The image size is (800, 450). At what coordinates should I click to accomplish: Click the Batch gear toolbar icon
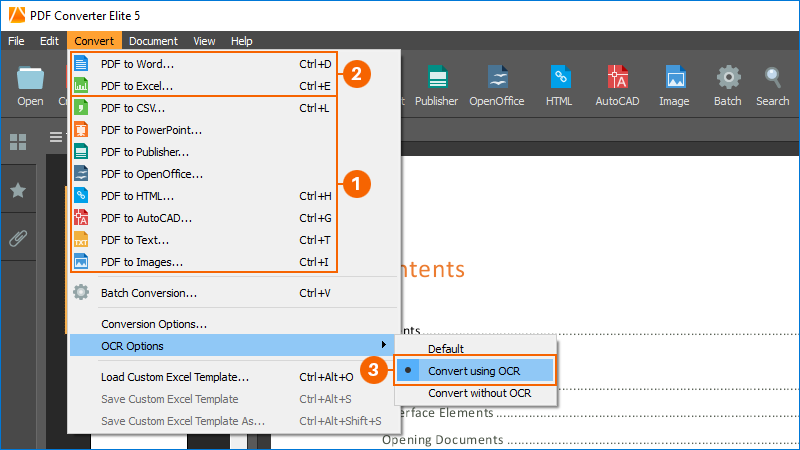[728, 78]
